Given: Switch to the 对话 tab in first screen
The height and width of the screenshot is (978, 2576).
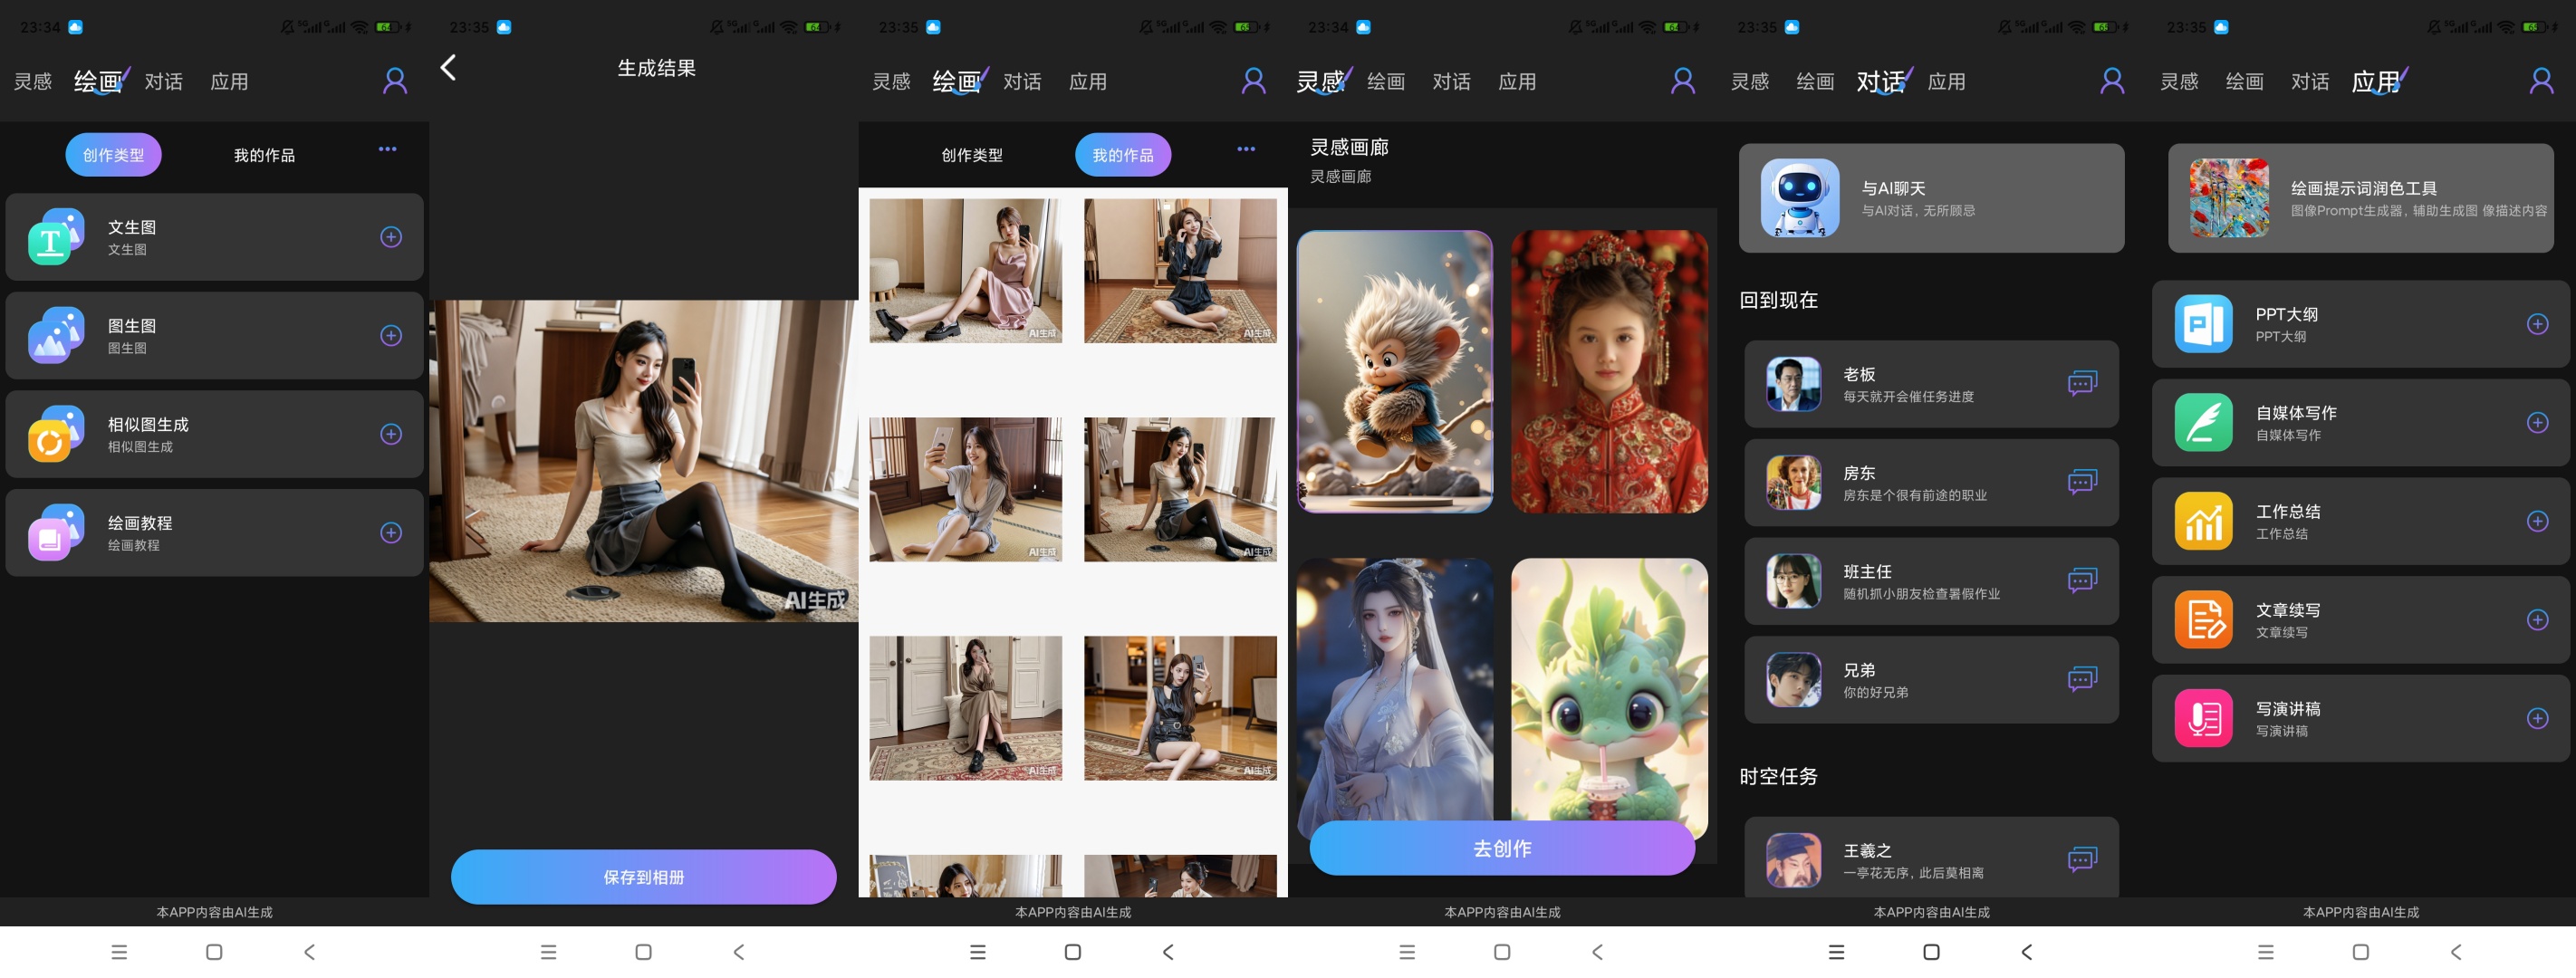Looking at the screenshot, I should pos(164,82).
